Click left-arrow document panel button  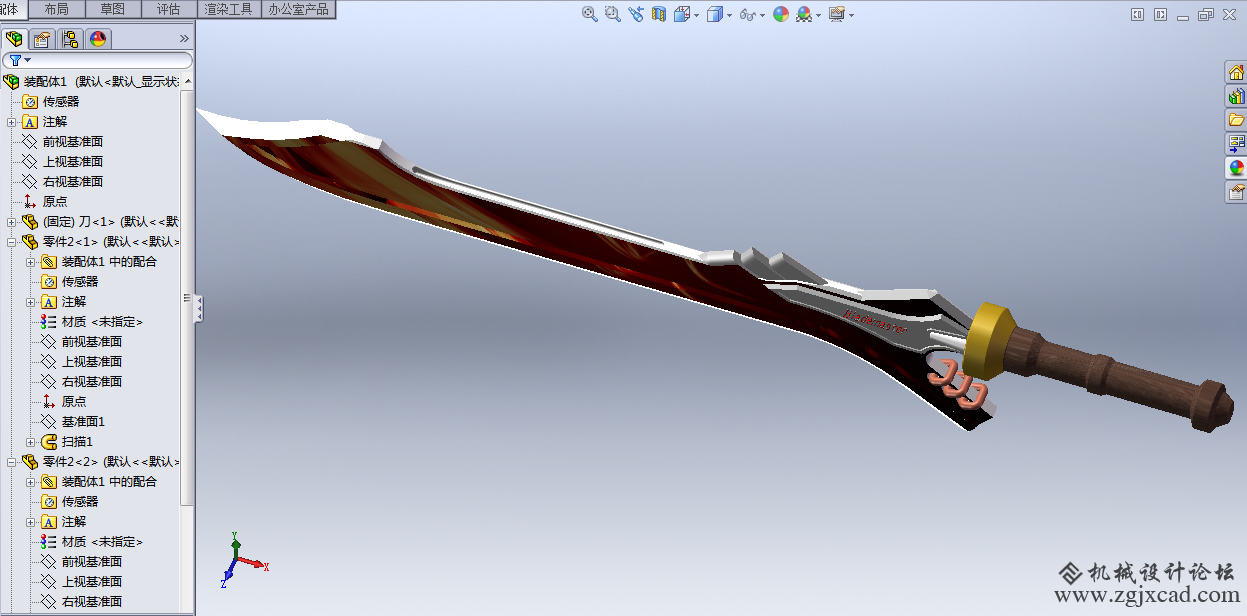[x=1138, y=15]
